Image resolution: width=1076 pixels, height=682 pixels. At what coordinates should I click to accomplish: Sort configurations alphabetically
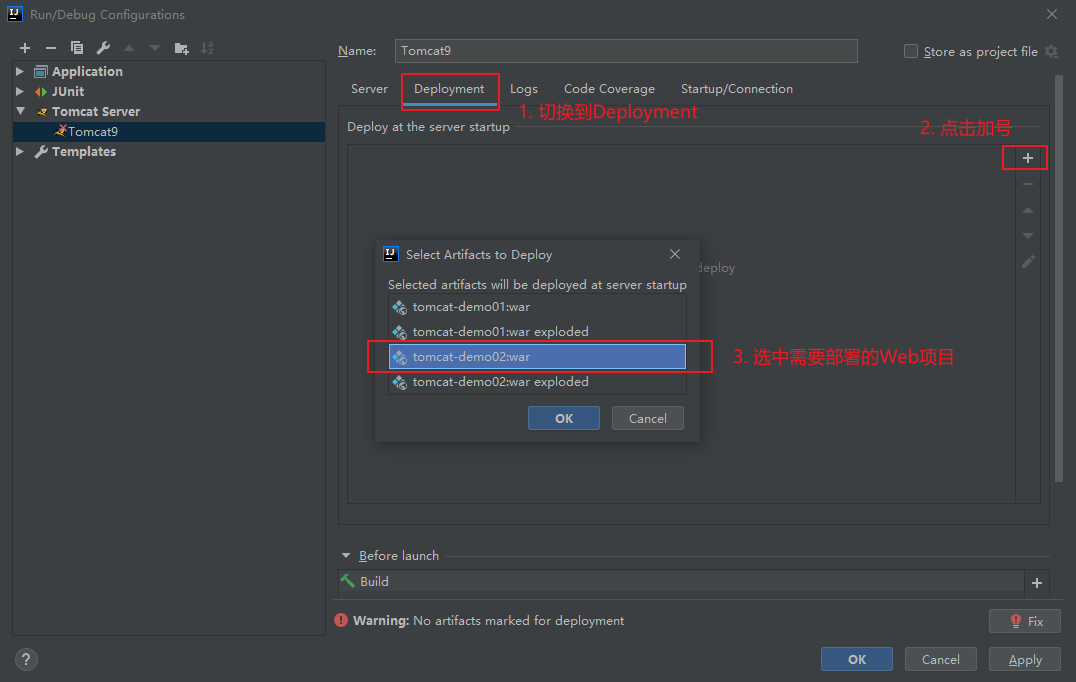pos(207,48)
